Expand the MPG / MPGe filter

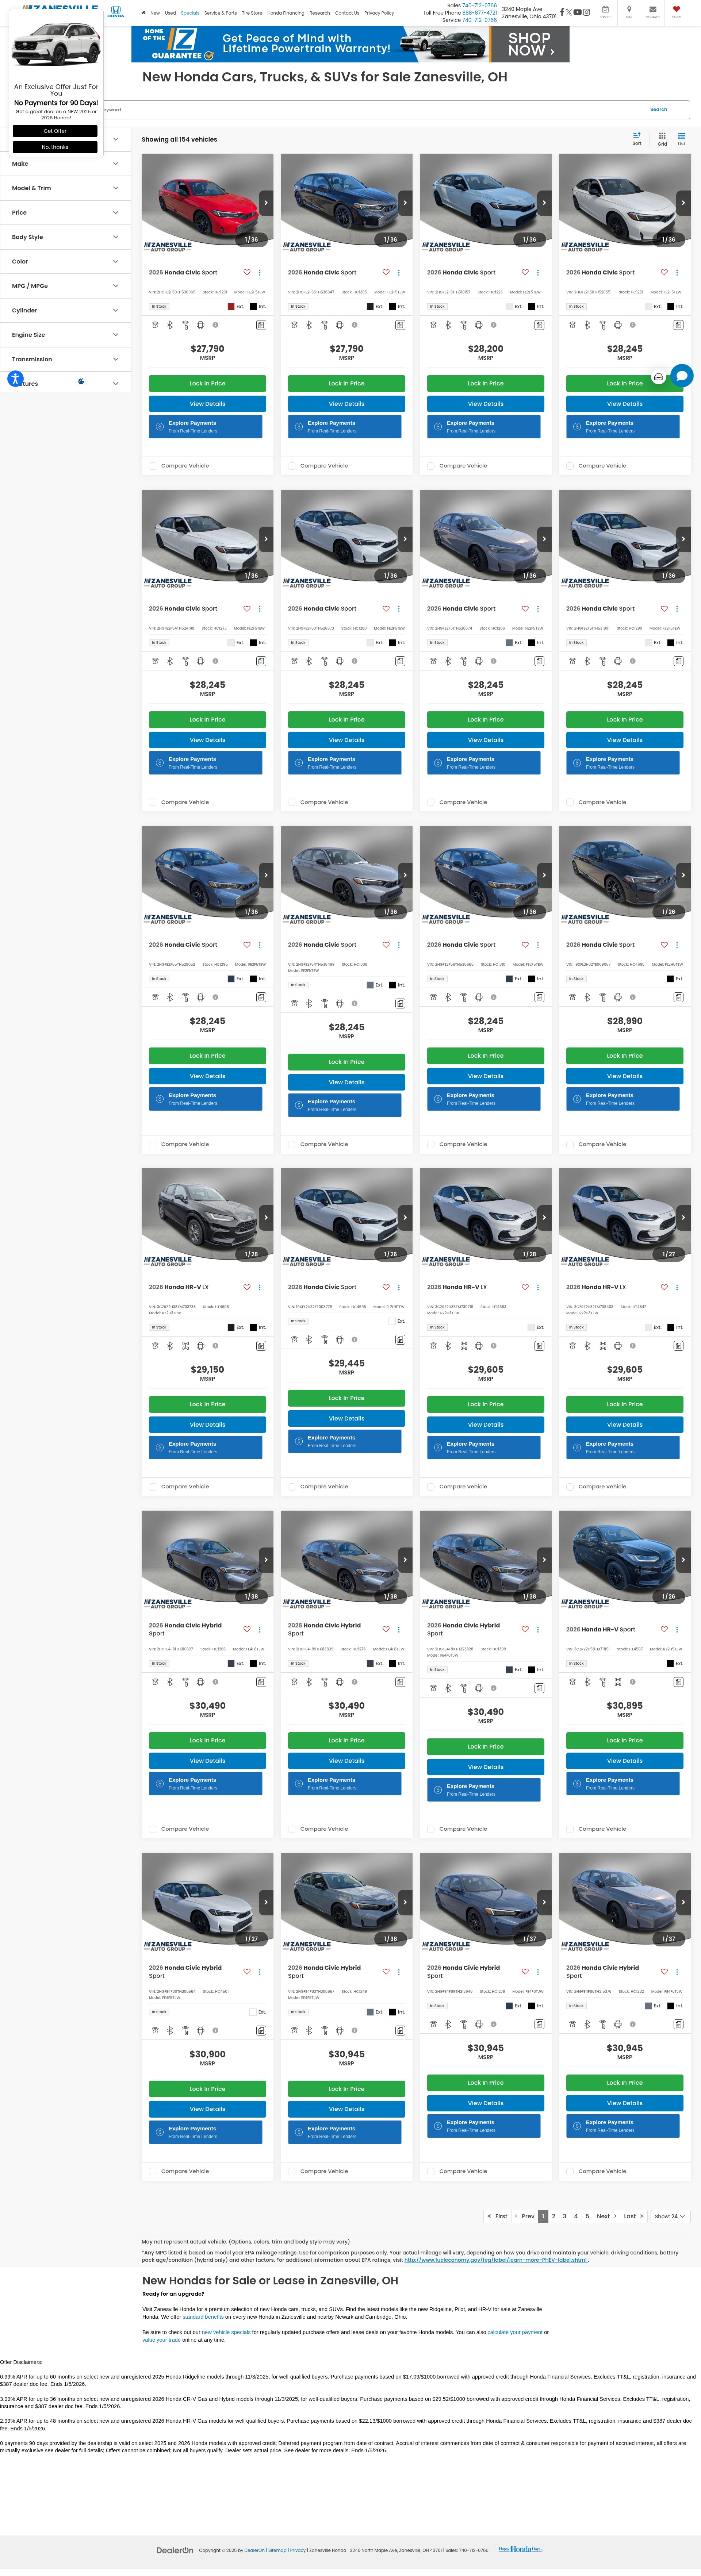[x=65, y=286]
